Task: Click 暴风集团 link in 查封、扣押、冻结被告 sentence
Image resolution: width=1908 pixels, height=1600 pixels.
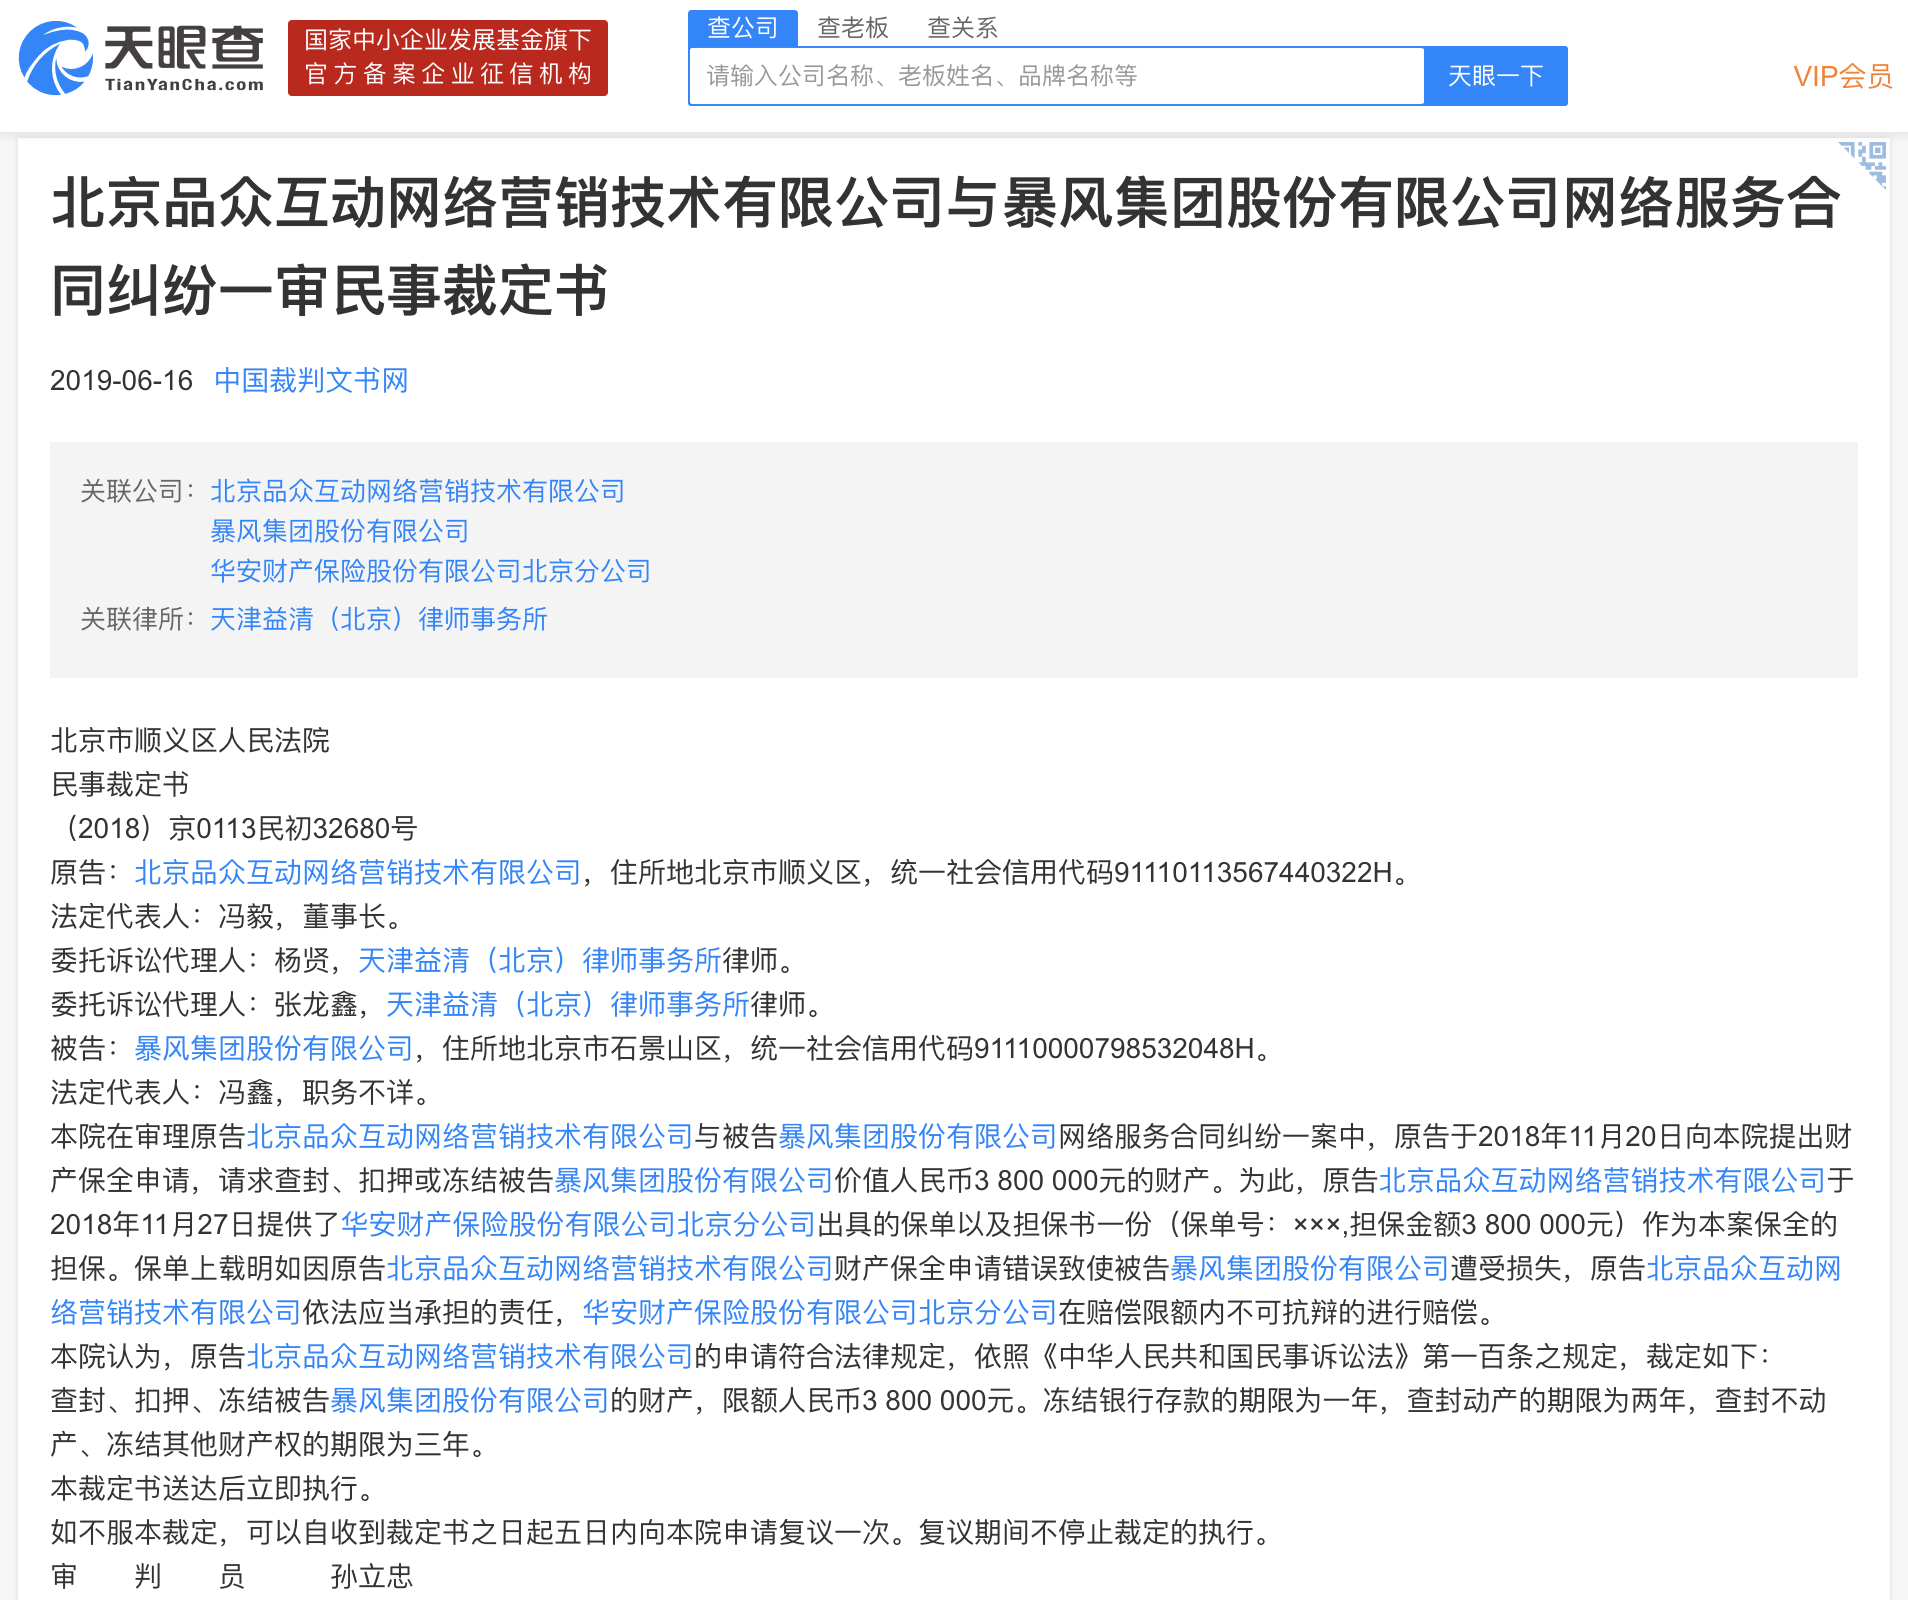Action: 469,1401
